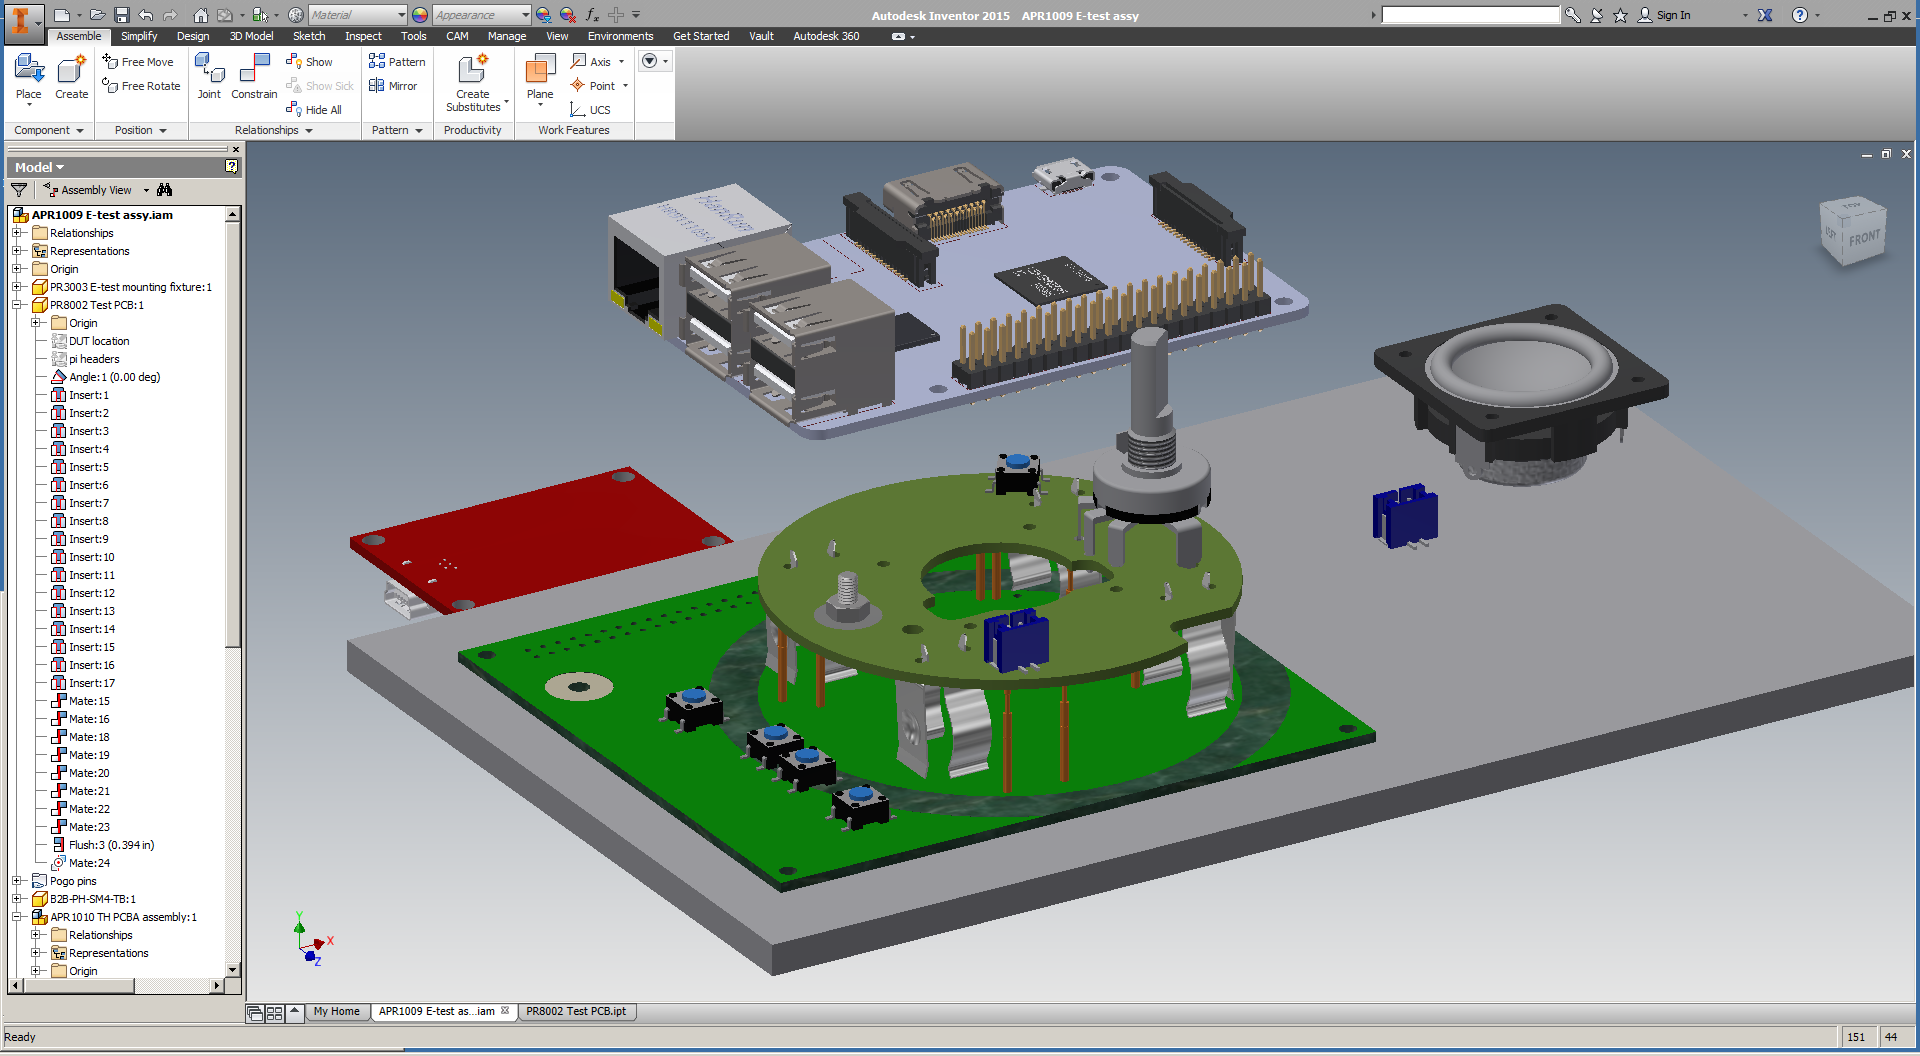The width and height of the screenshot is (1920, 1056).
Task: Open the Environments ribbon tab
Action: pos(620,36)
